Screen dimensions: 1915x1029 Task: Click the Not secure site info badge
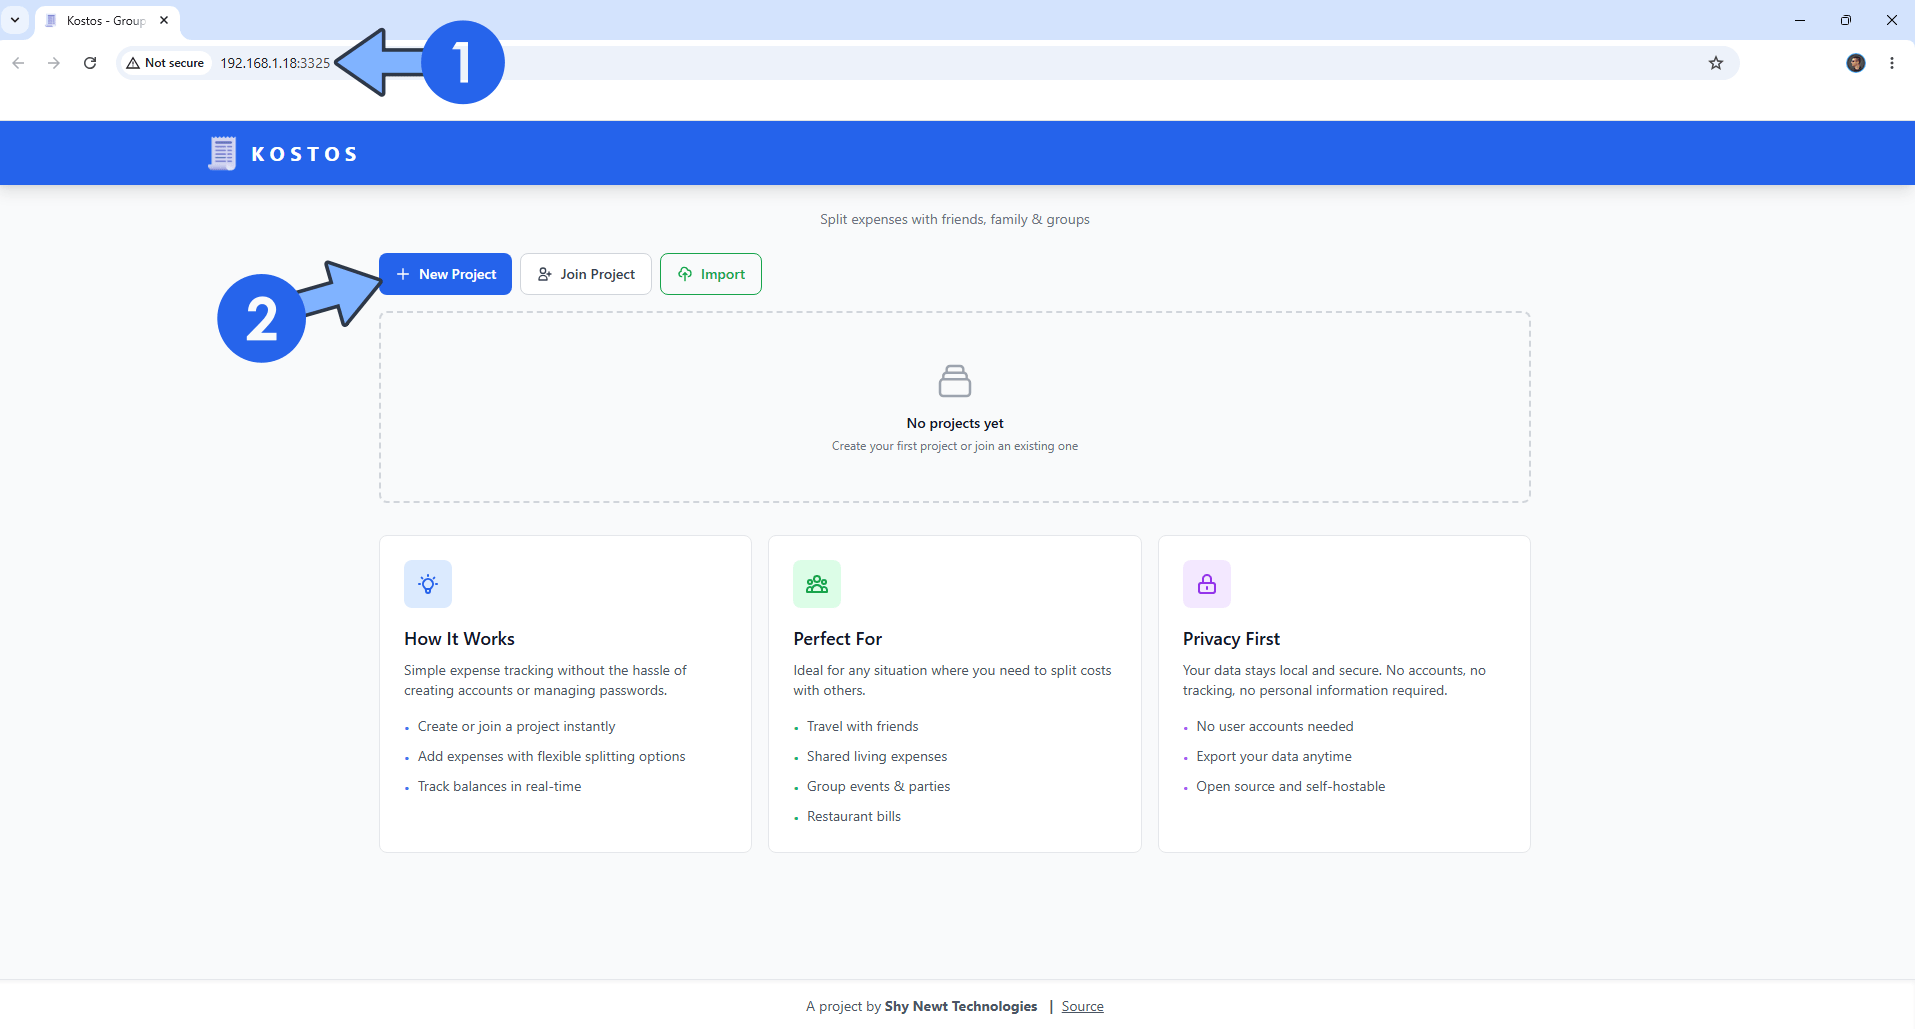pos(165,63)
